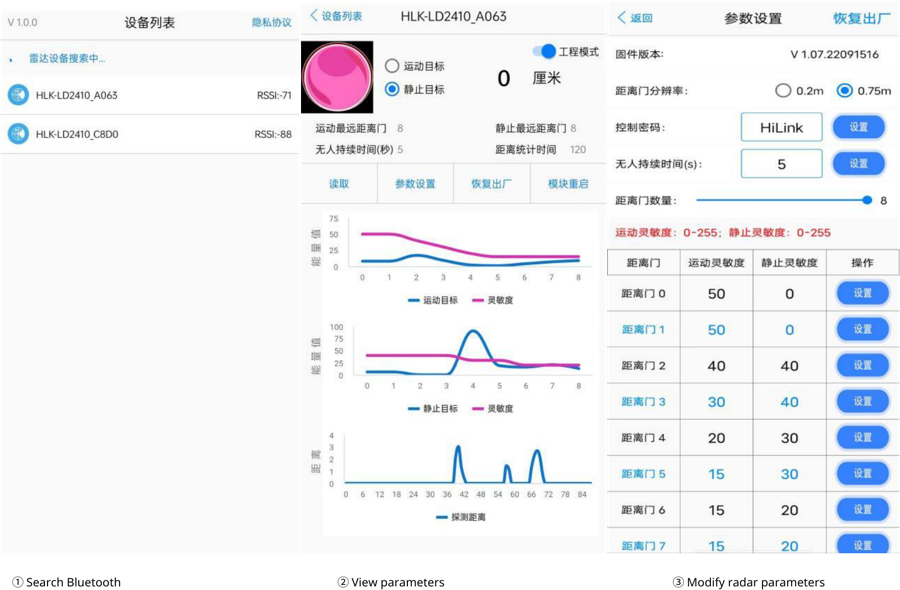This screenshot has width=900, height=590.
Task: Tap the 读取 tab button
Action: (339, 184)
